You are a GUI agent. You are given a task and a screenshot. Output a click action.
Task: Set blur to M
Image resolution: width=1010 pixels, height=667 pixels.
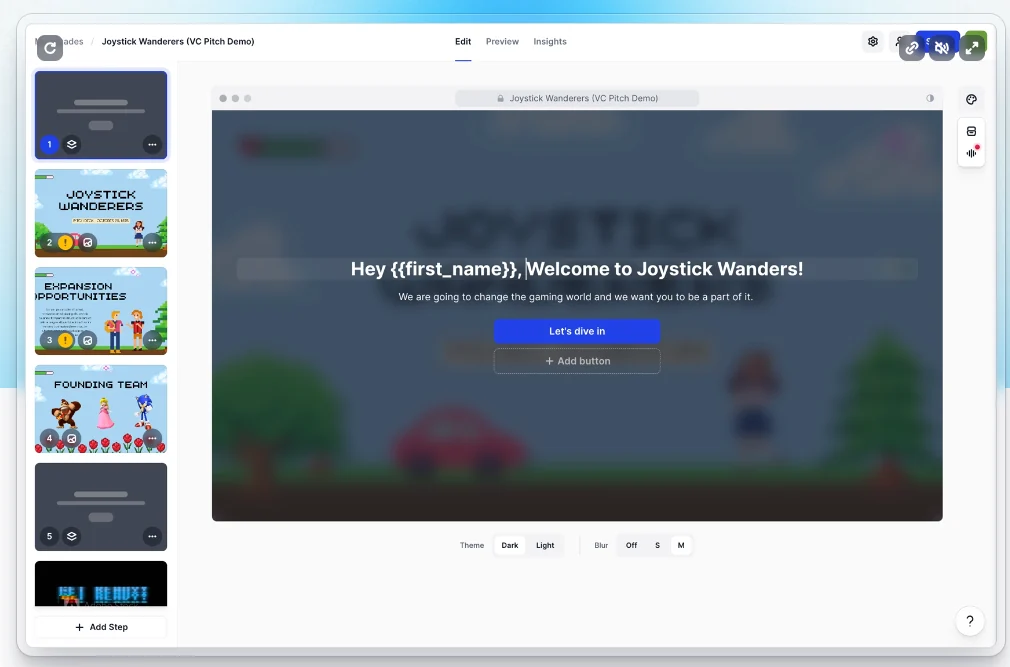[681, 545]
